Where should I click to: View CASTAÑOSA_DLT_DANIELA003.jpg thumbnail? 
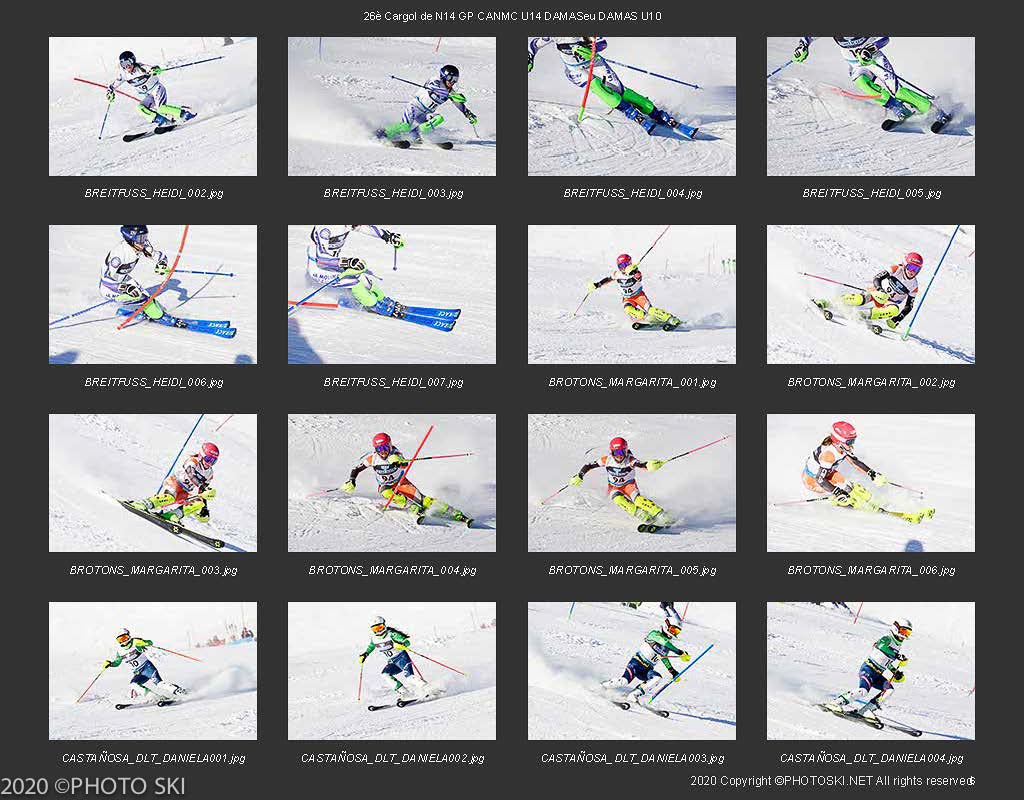coord(632,671)
